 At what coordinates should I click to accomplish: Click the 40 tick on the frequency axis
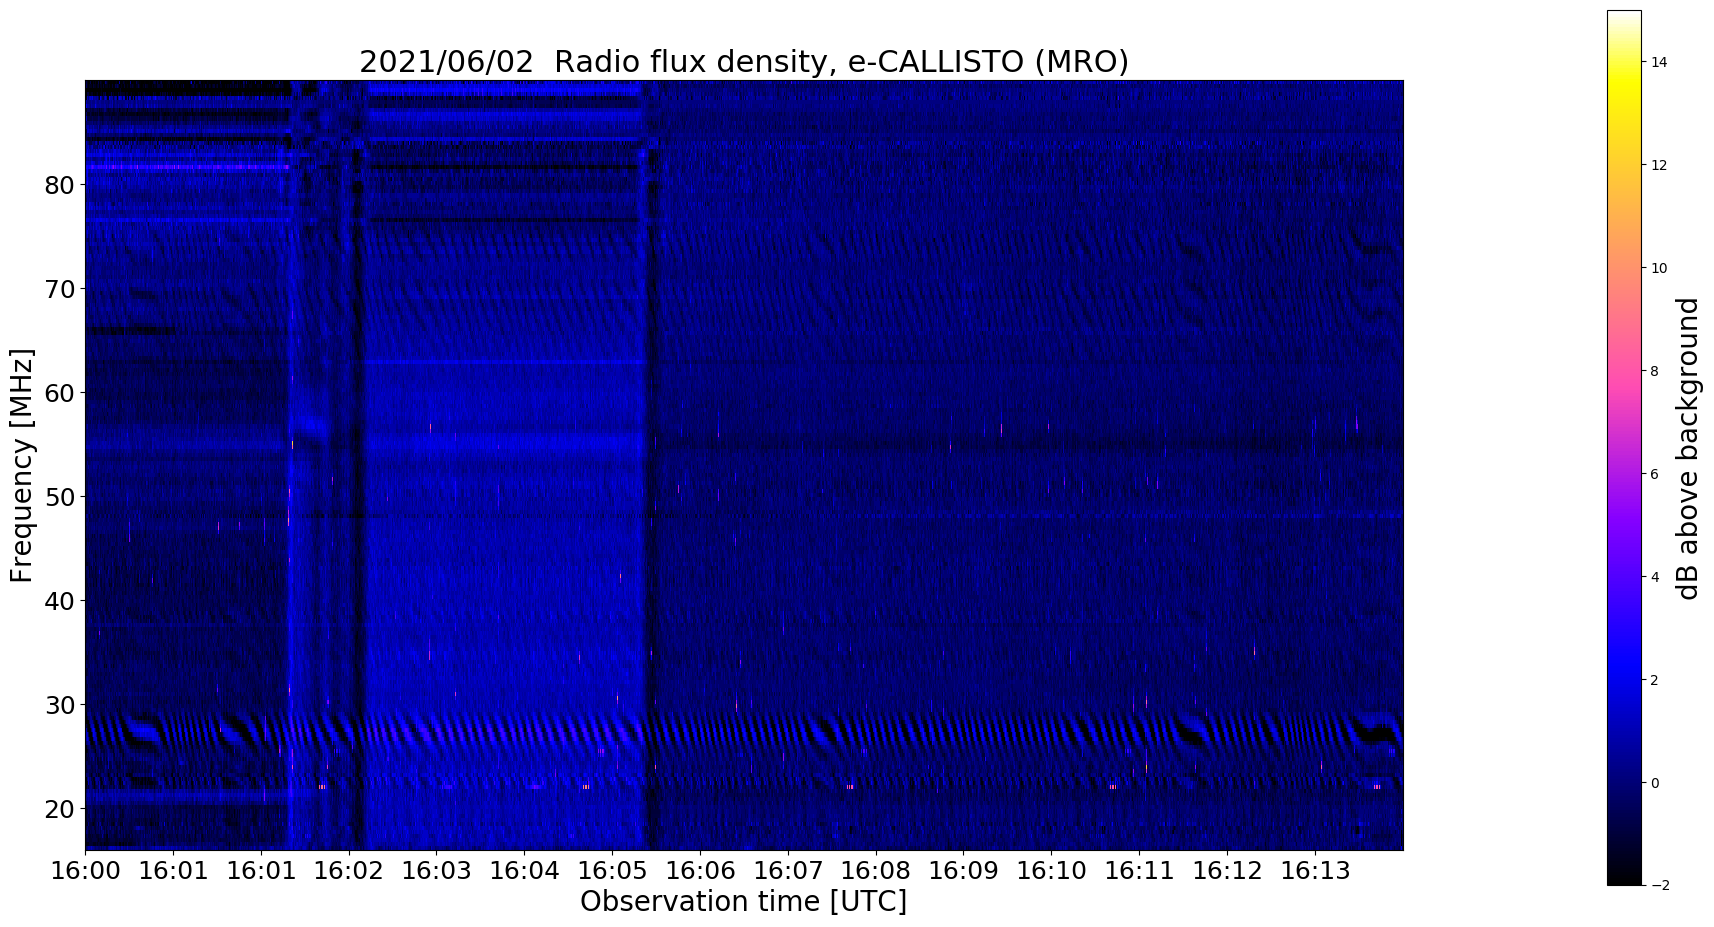(60, 601)
